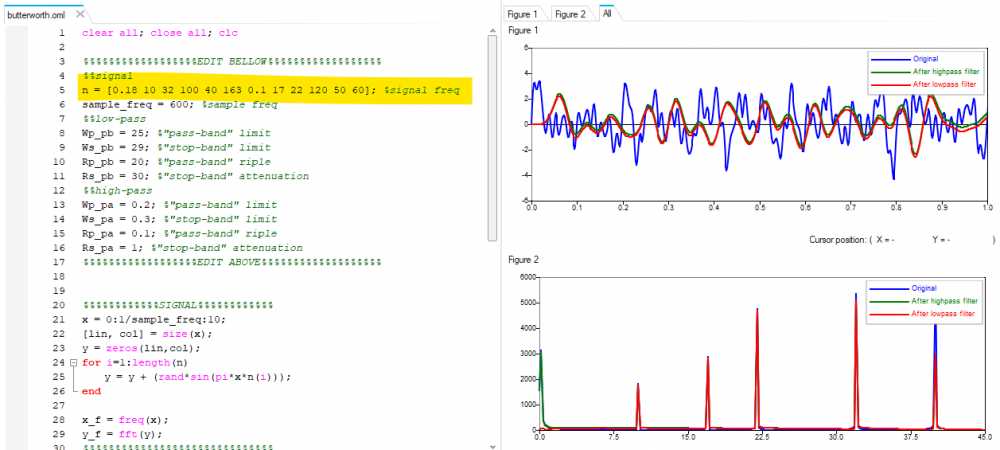The width and height of the screenshot is (1000, 450).
Task: Collapse the for loop fold marker at line 24
Action: 72,363
